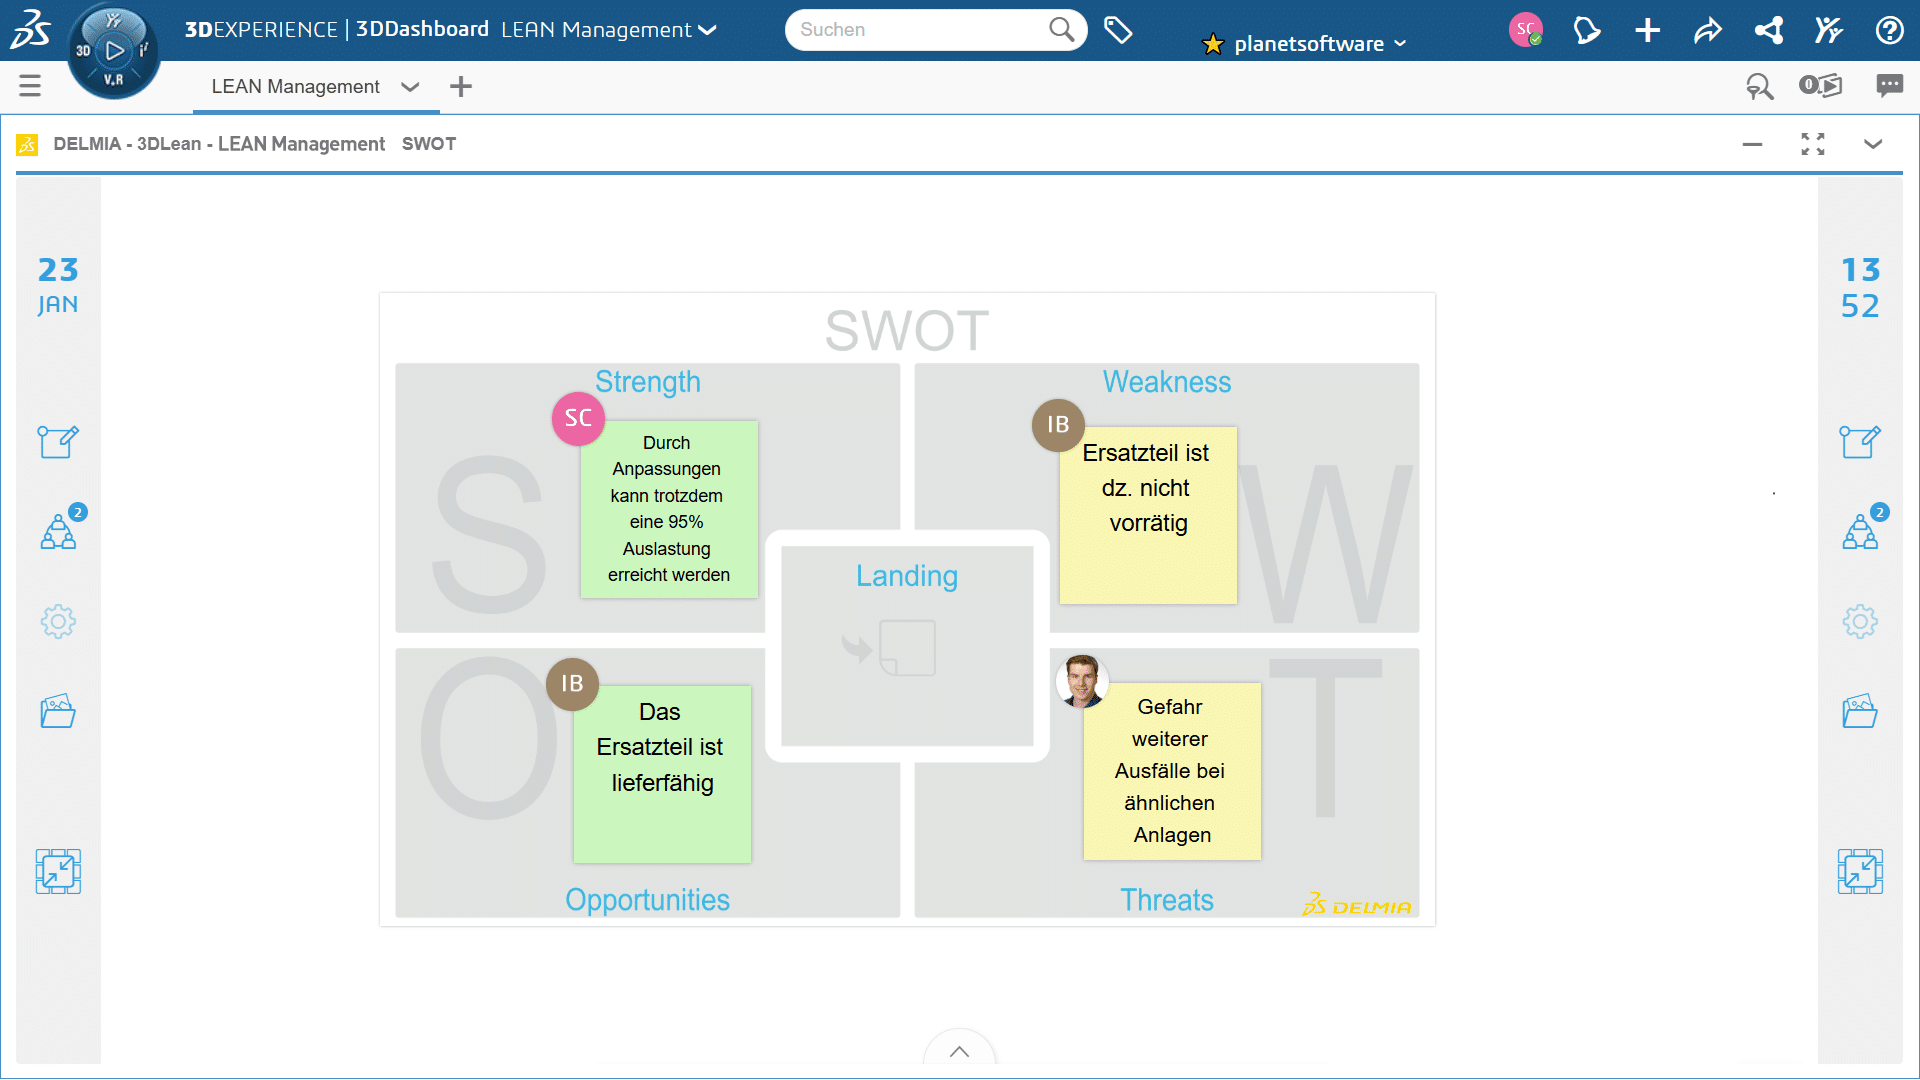Open the notifications bell in the top bar
The height and width of the screenshot is (1080, 1920).
click(x=1587, y=30)
